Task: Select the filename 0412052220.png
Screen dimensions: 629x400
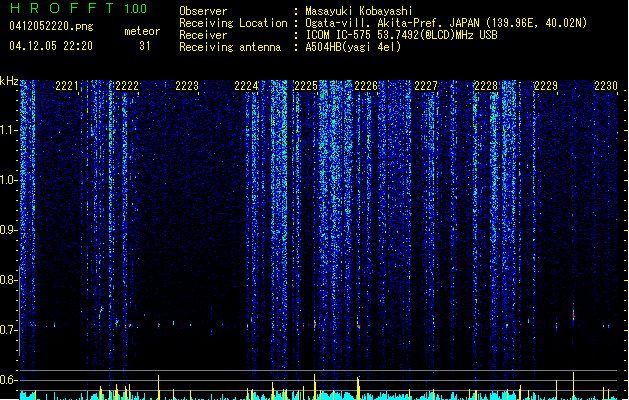Action: pyautogui.click(x=51, y=26)
